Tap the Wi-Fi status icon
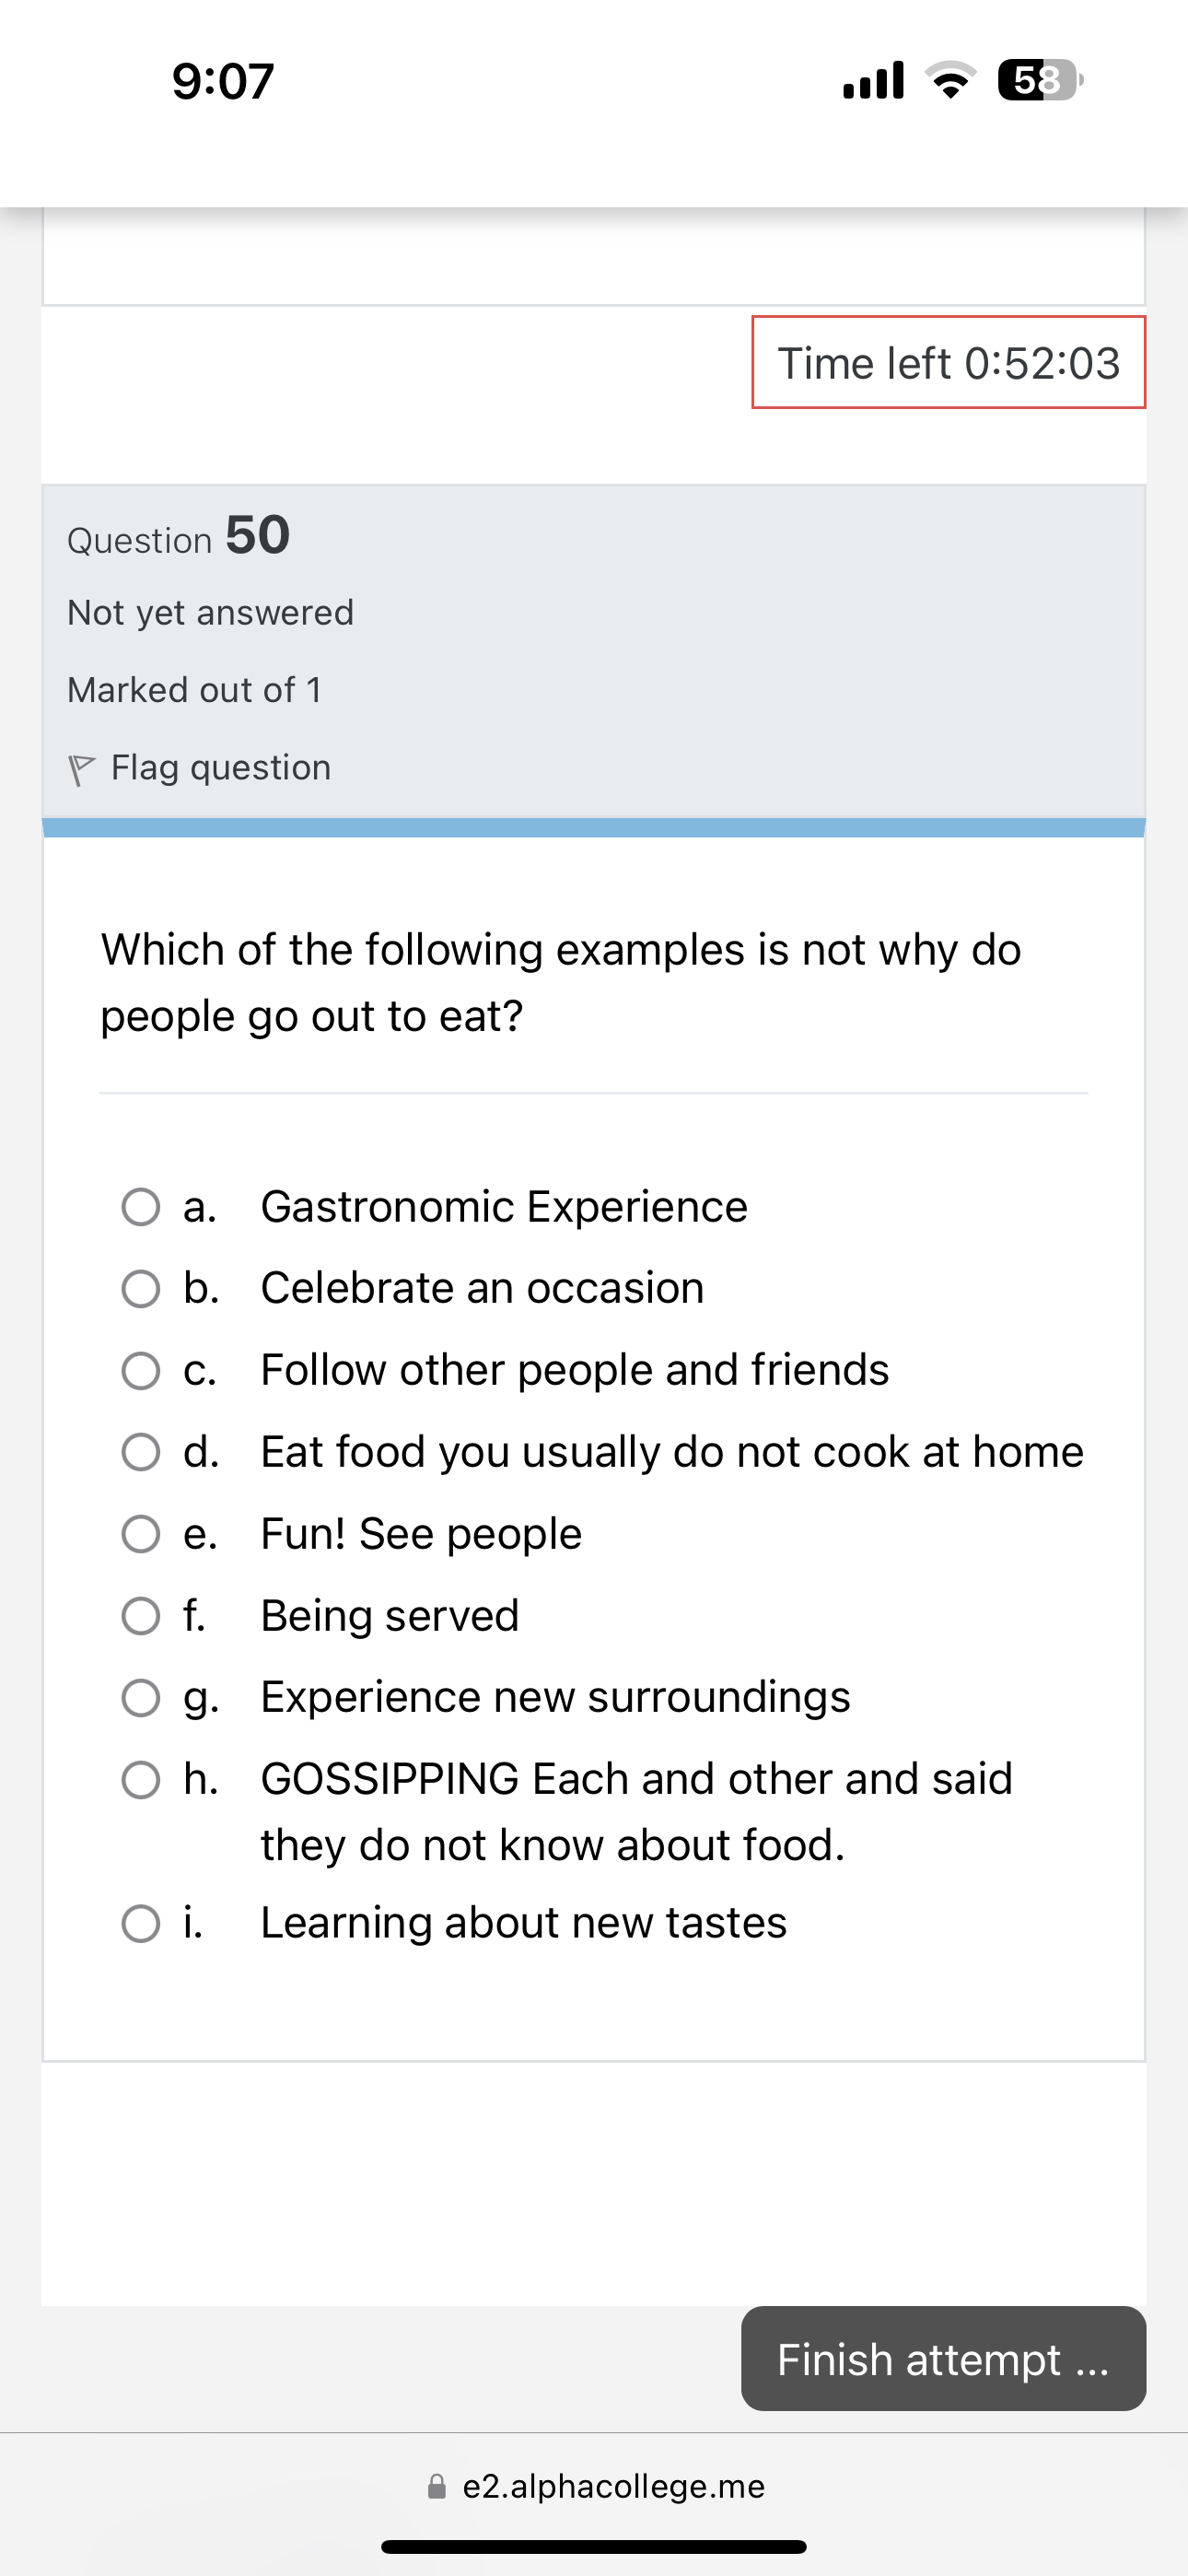1188x2576 pixels. pyautogui.click(x=950, y=80)
